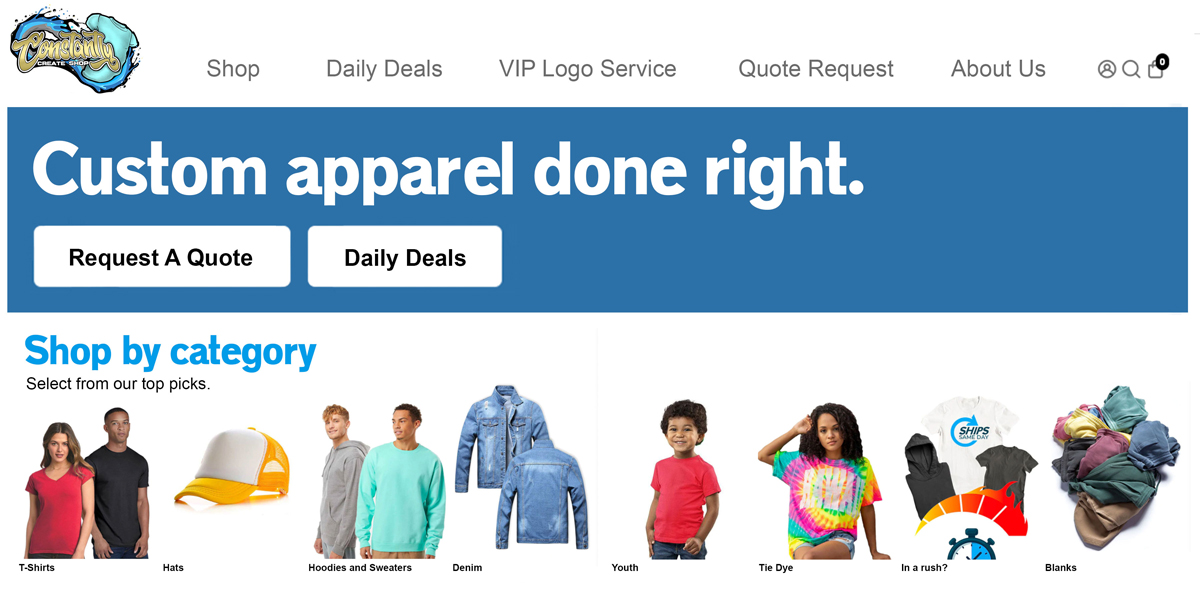Choose the Tie Dye shirt image
Screen dimensions: 1200x592
pos(821,481)
